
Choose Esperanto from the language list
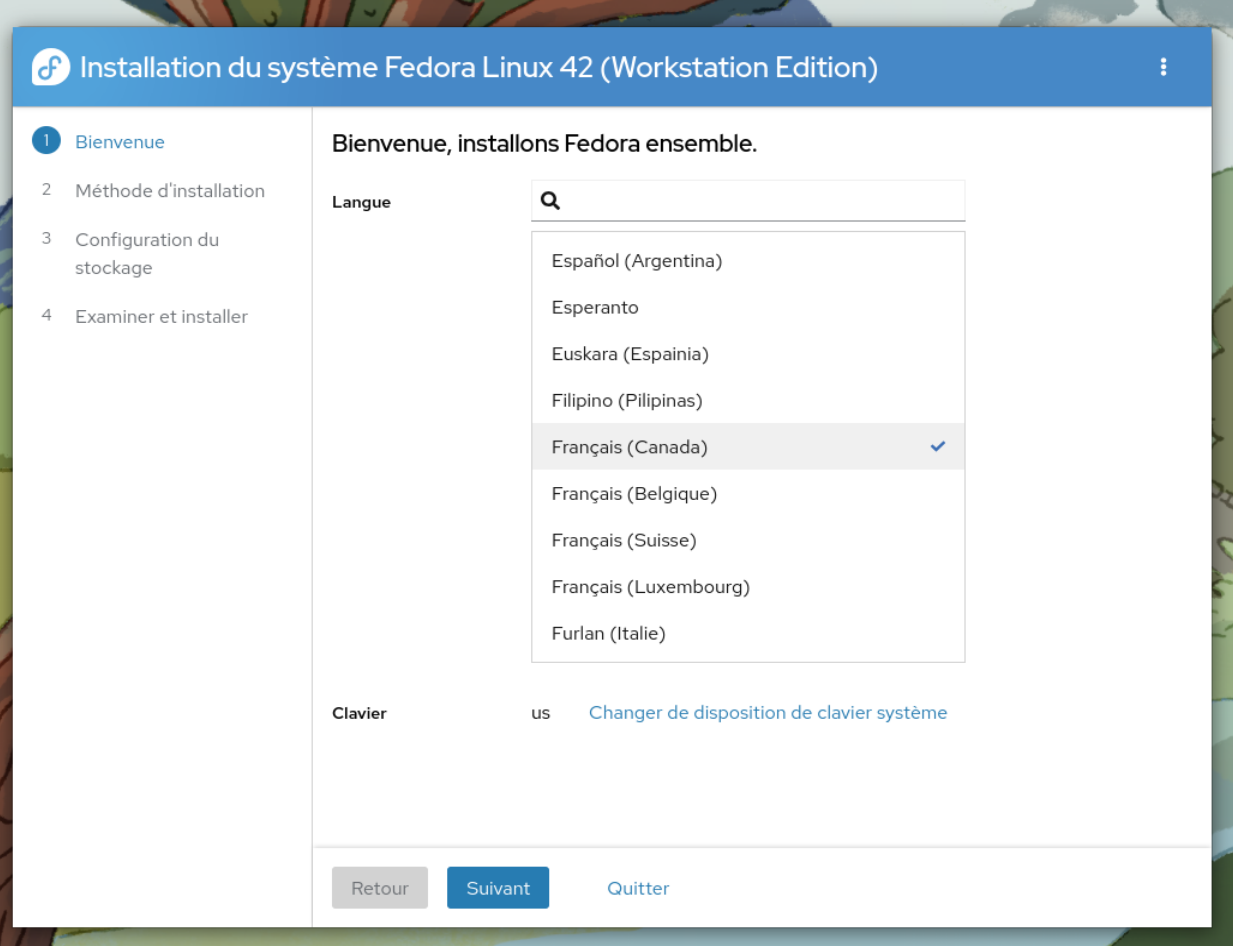[595, 308]
